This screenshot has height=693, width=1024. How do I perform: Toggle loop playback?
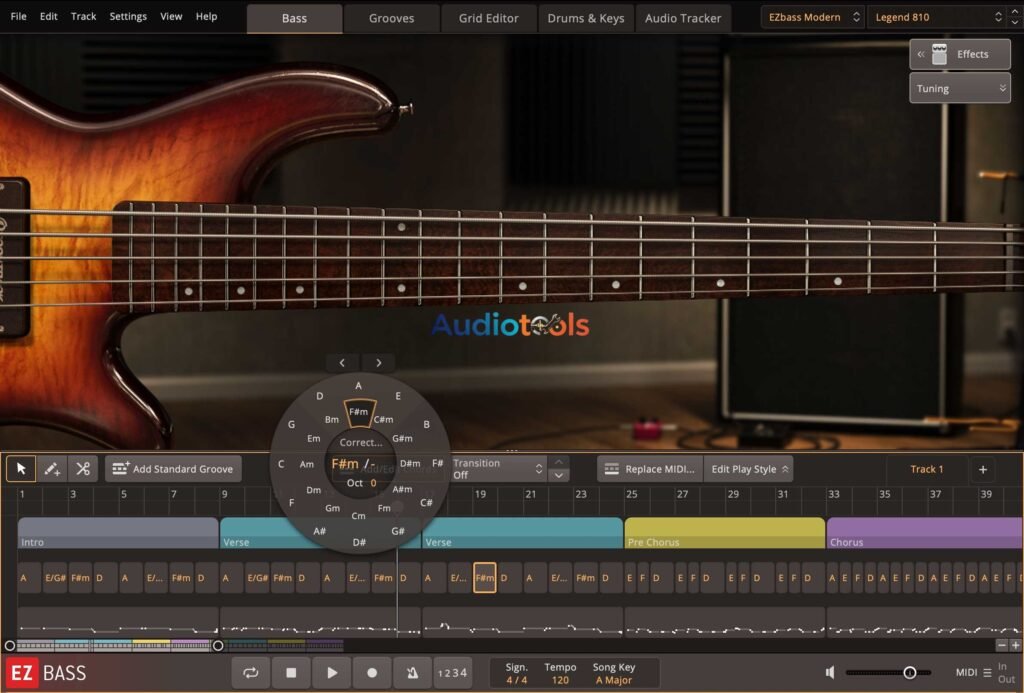click(251, 672)
